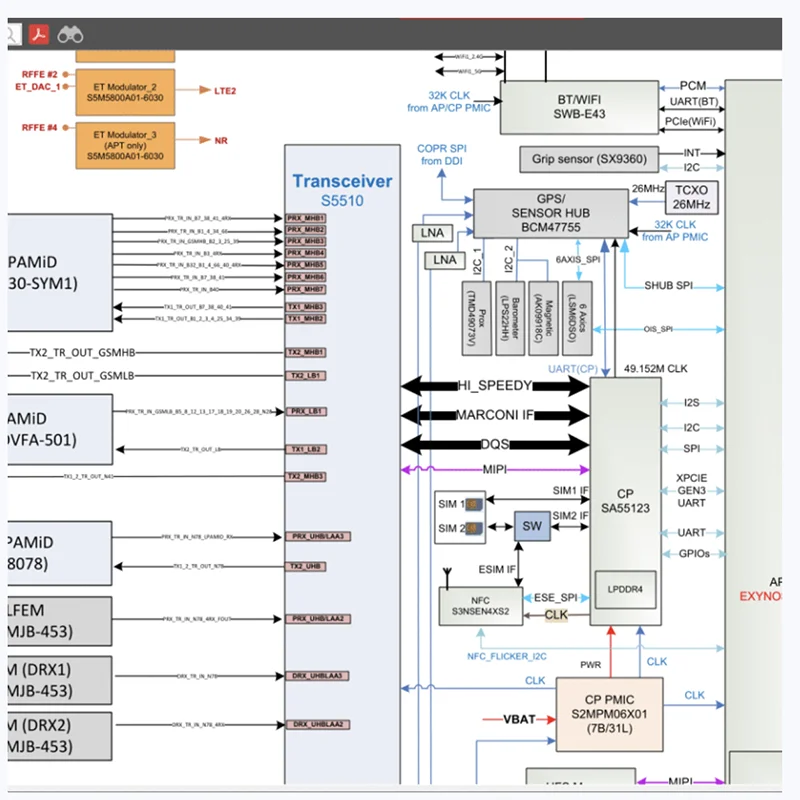Click the 'PRX_LB1' transceiver port
This screenshot has width=800, height=800.
306,411
